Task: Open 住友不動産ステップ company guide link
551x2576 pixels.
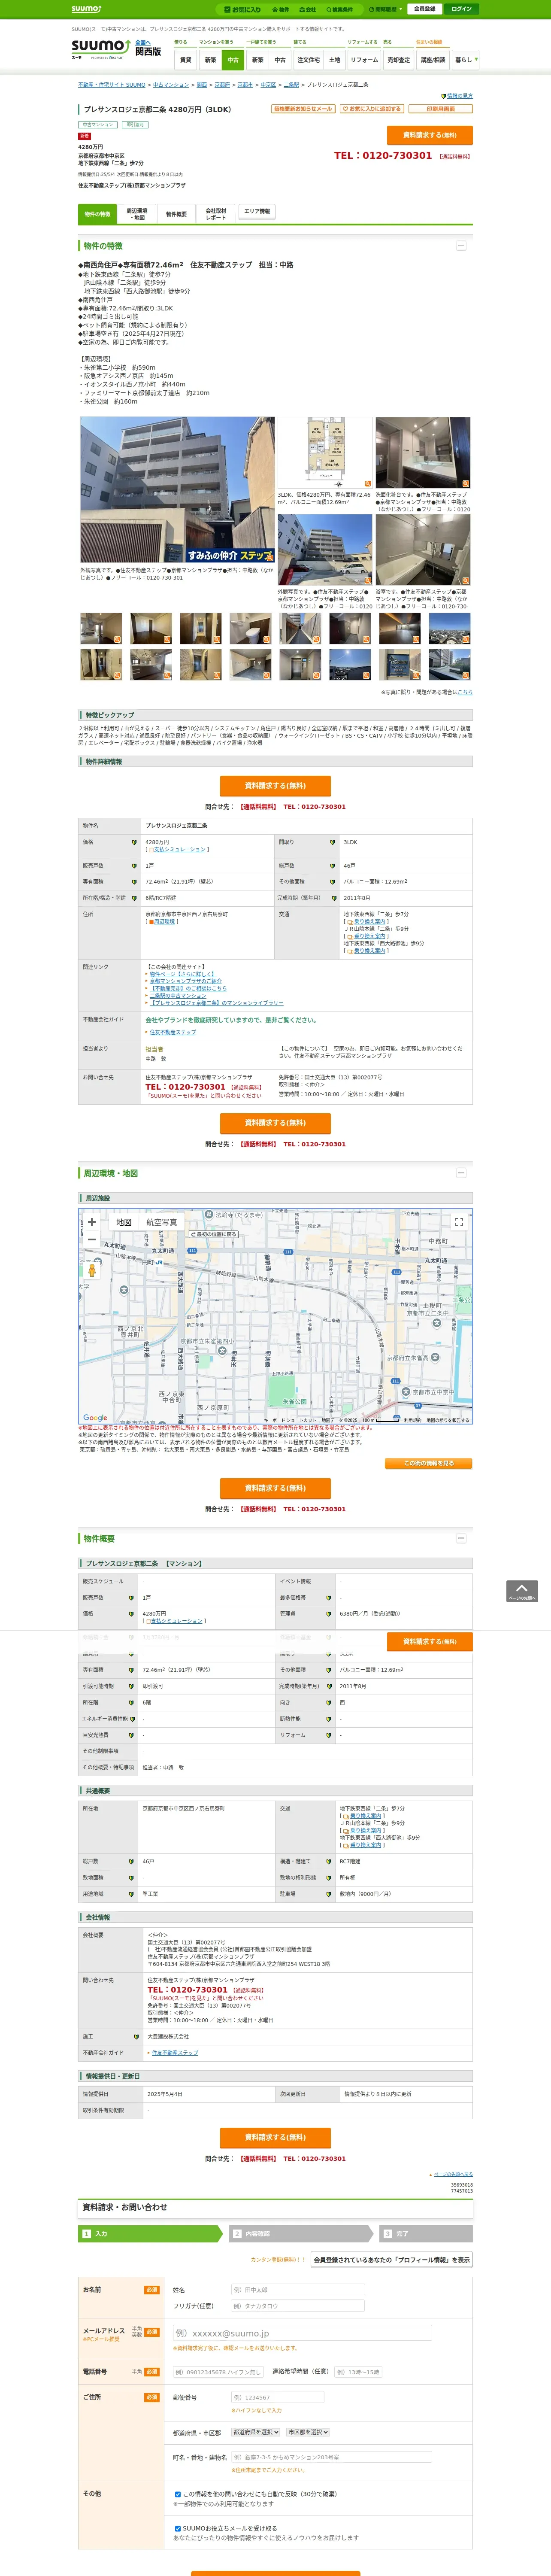Action: tap(172, 1032)
